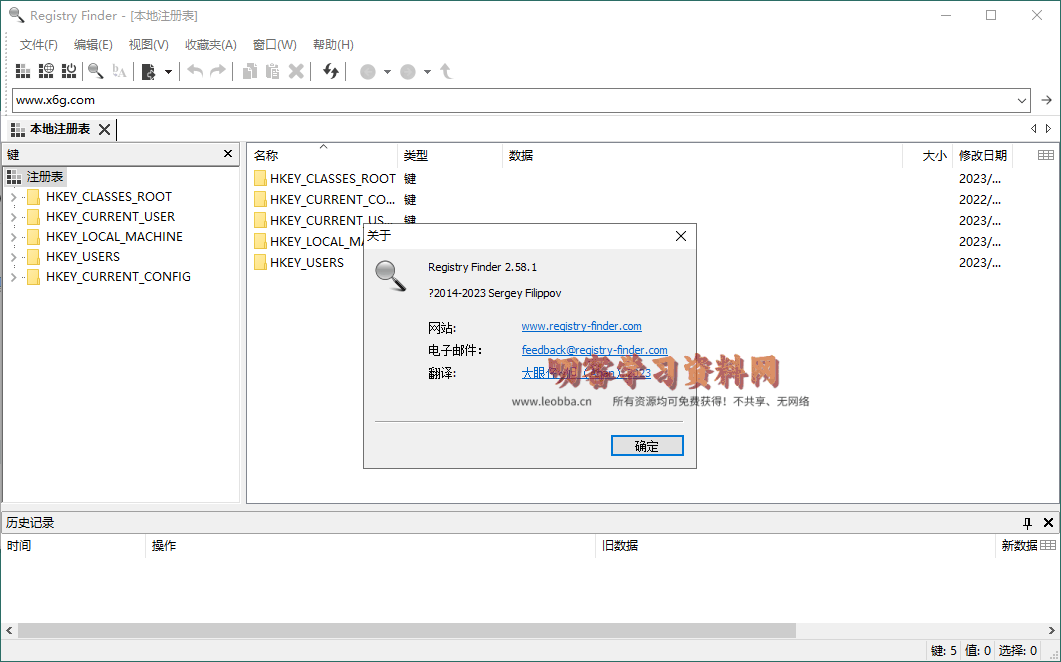Open the www.registry-finder.com link
Screen dimensions: 1061x662
(x=581, y=326)
